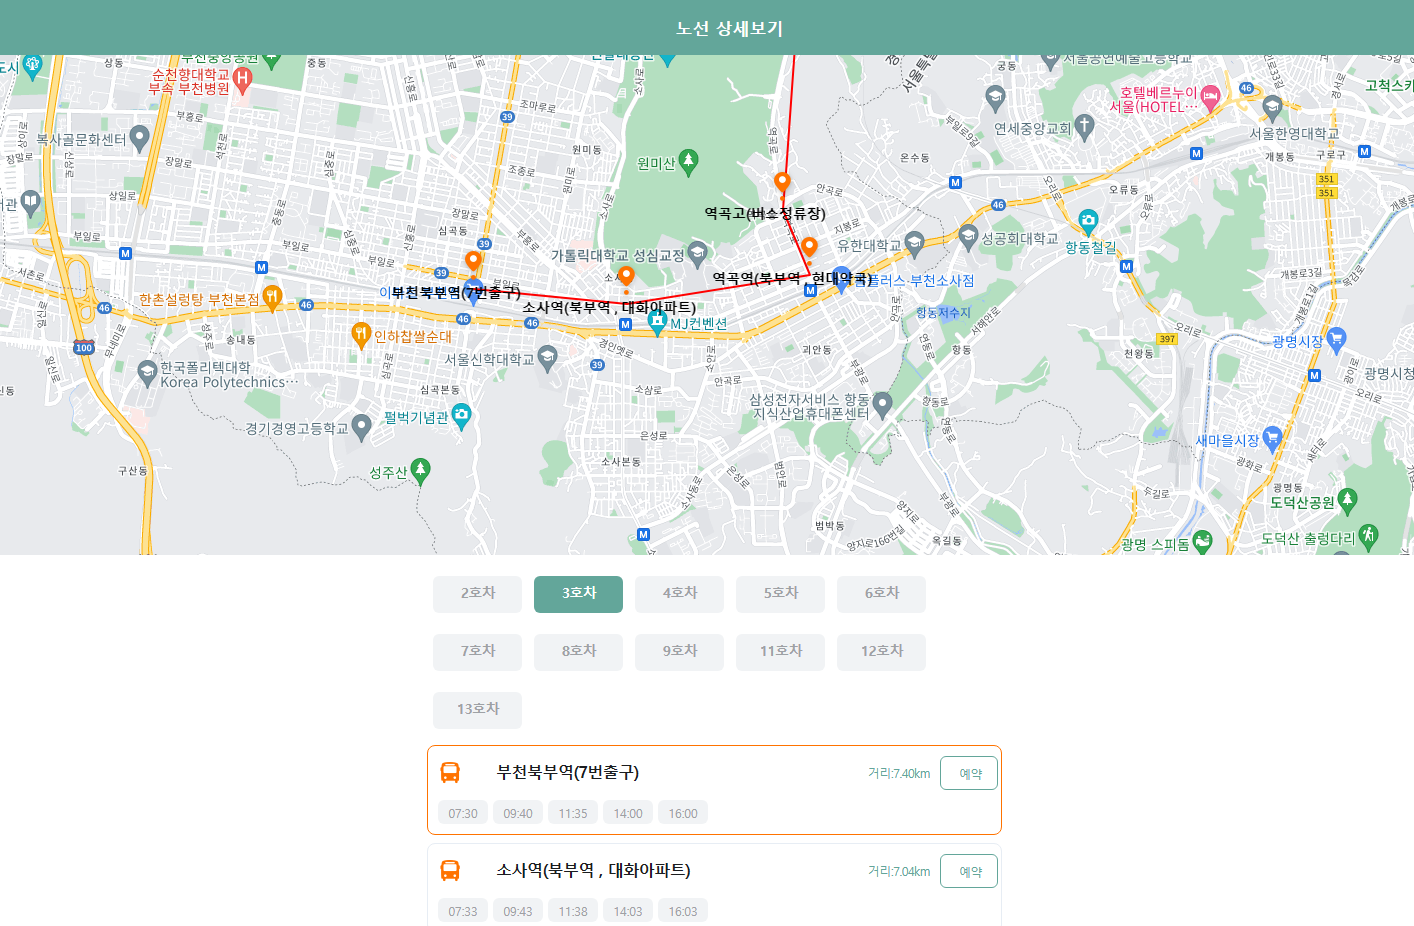Image resolution: width=1414 pixels, height=926 pixels.
Task: Click the 16:03 time chip for 소사역
Action: pos(683,911)
